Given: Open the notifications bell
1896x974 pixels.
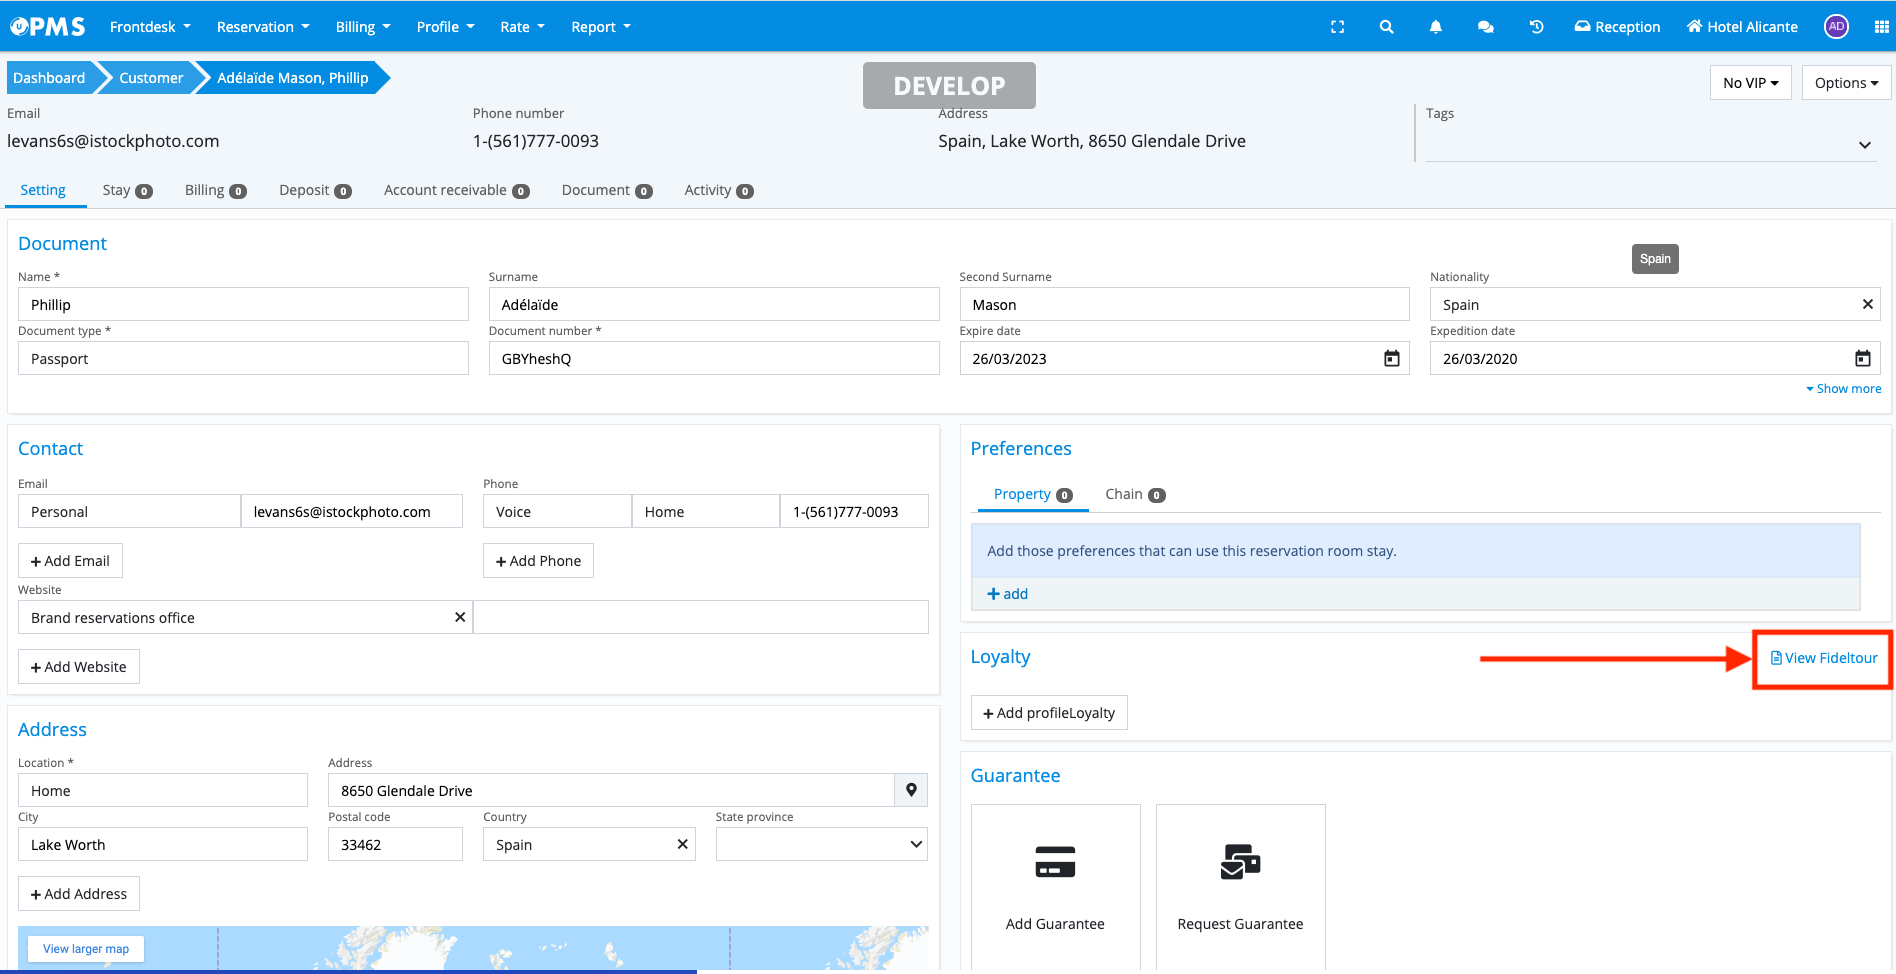Looking at the screenshot, I should 1435,27.
